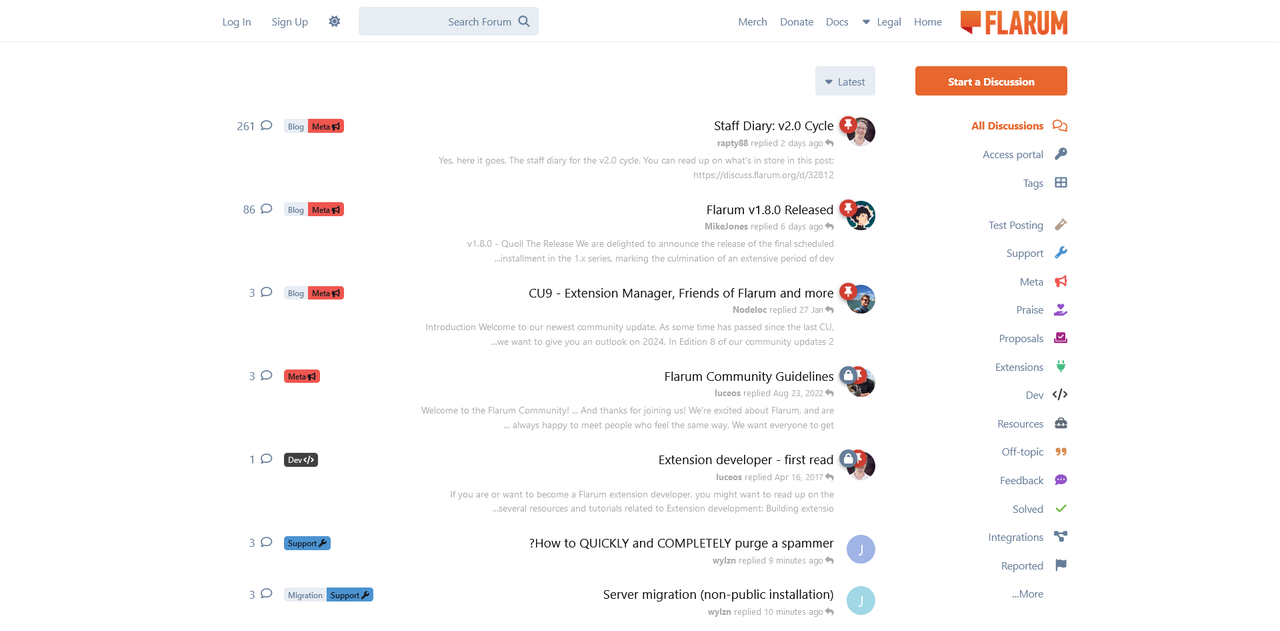Click the Search Forum input field
This screenshot has width=1280, height=631.
click(448, 21)
